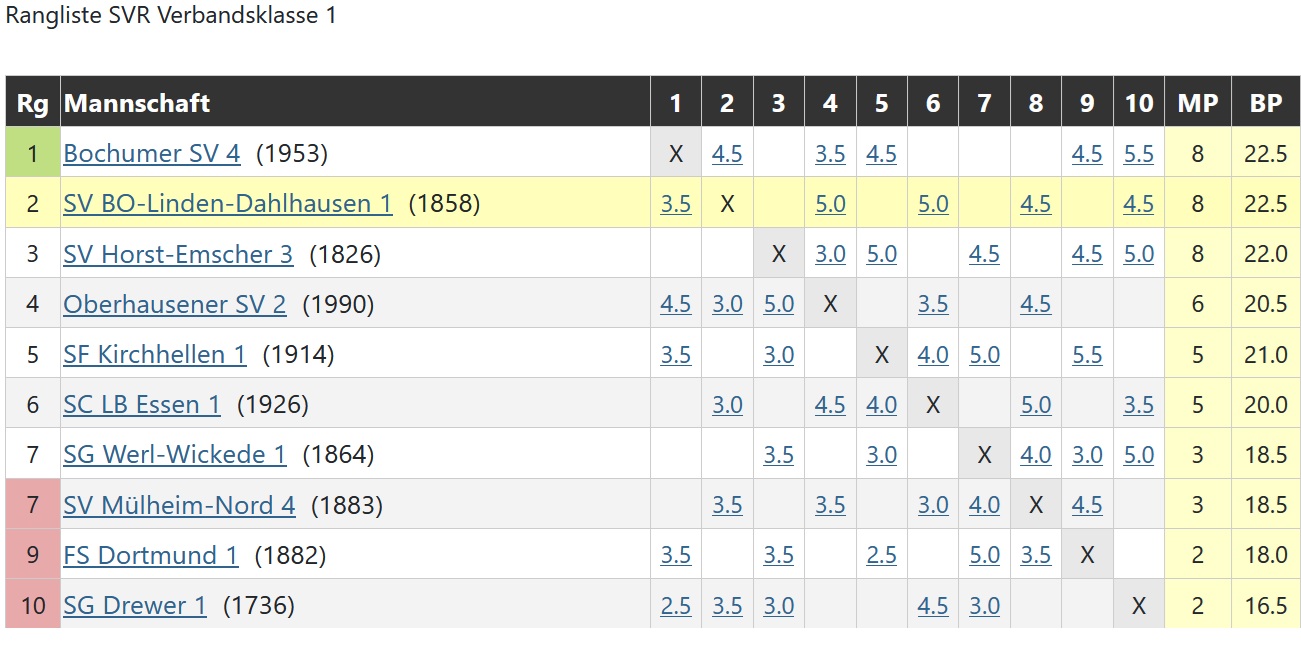Image resolution: width=1301 pixels, height=648 pixels.
Task: Click the MP column header
Action: click(x=1197, y=103)
